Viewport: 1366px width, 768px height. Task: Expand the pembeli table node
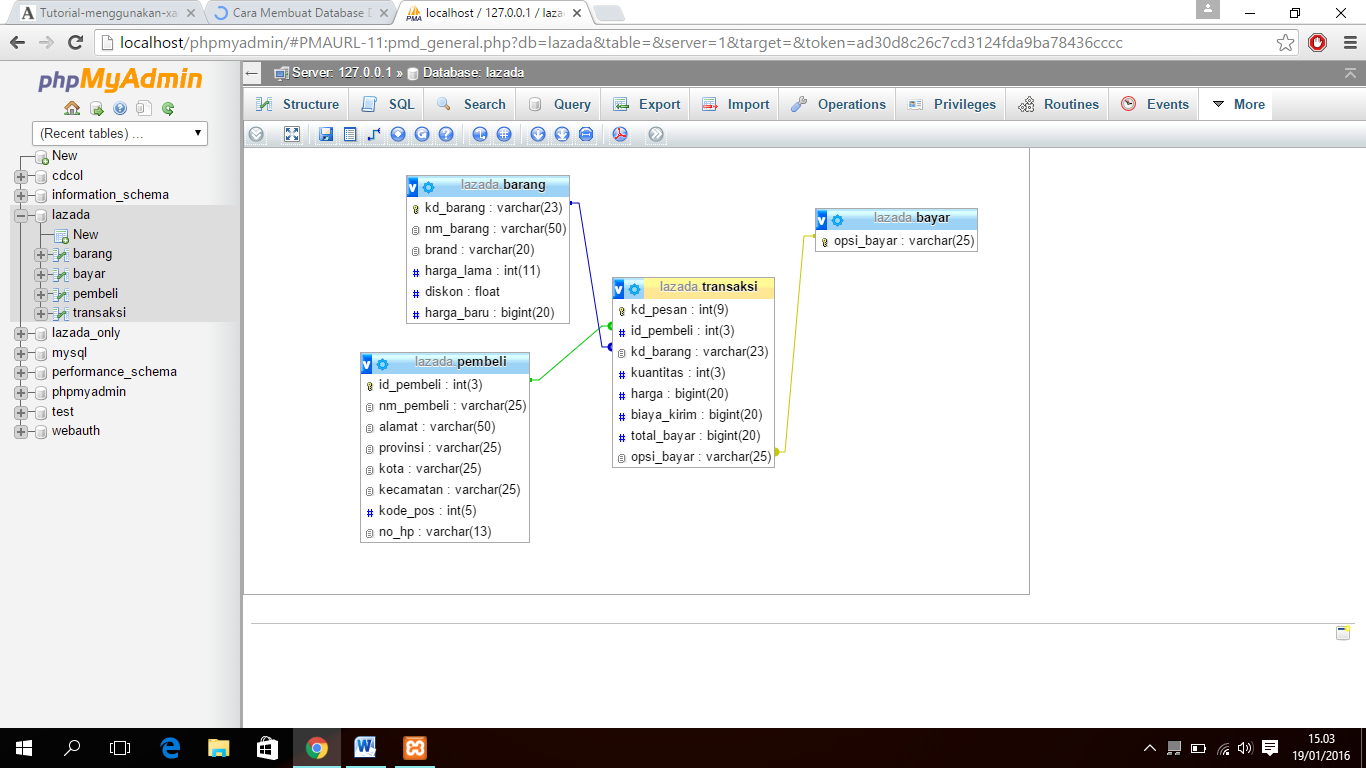click(41, 294)
